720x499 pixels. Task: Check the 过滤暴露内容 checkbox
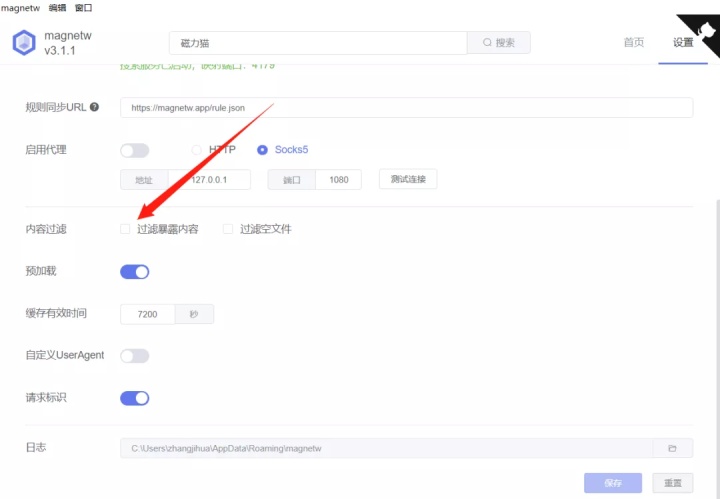click(x=125, y=229)
